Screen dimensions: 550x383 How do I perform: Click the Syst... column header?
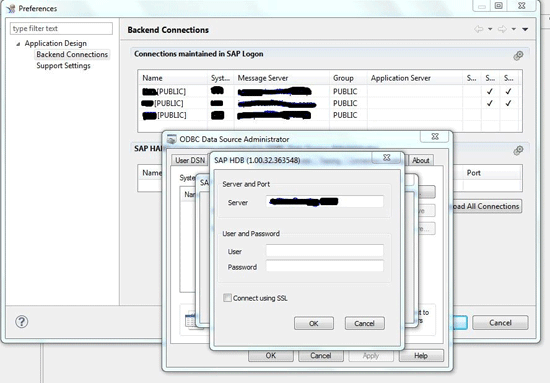click(x=221, y=78)
